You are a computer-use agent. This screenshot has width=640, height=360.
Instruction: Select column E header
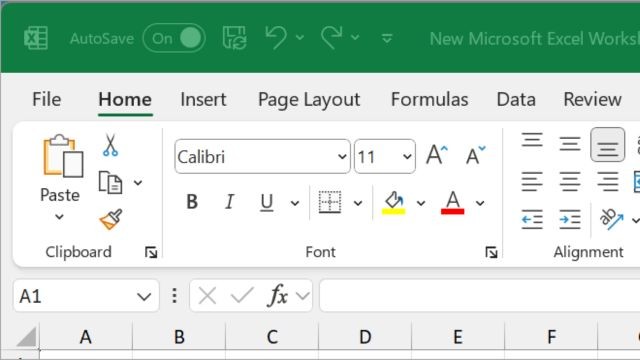pyautogui.click(x=458, y=337)
